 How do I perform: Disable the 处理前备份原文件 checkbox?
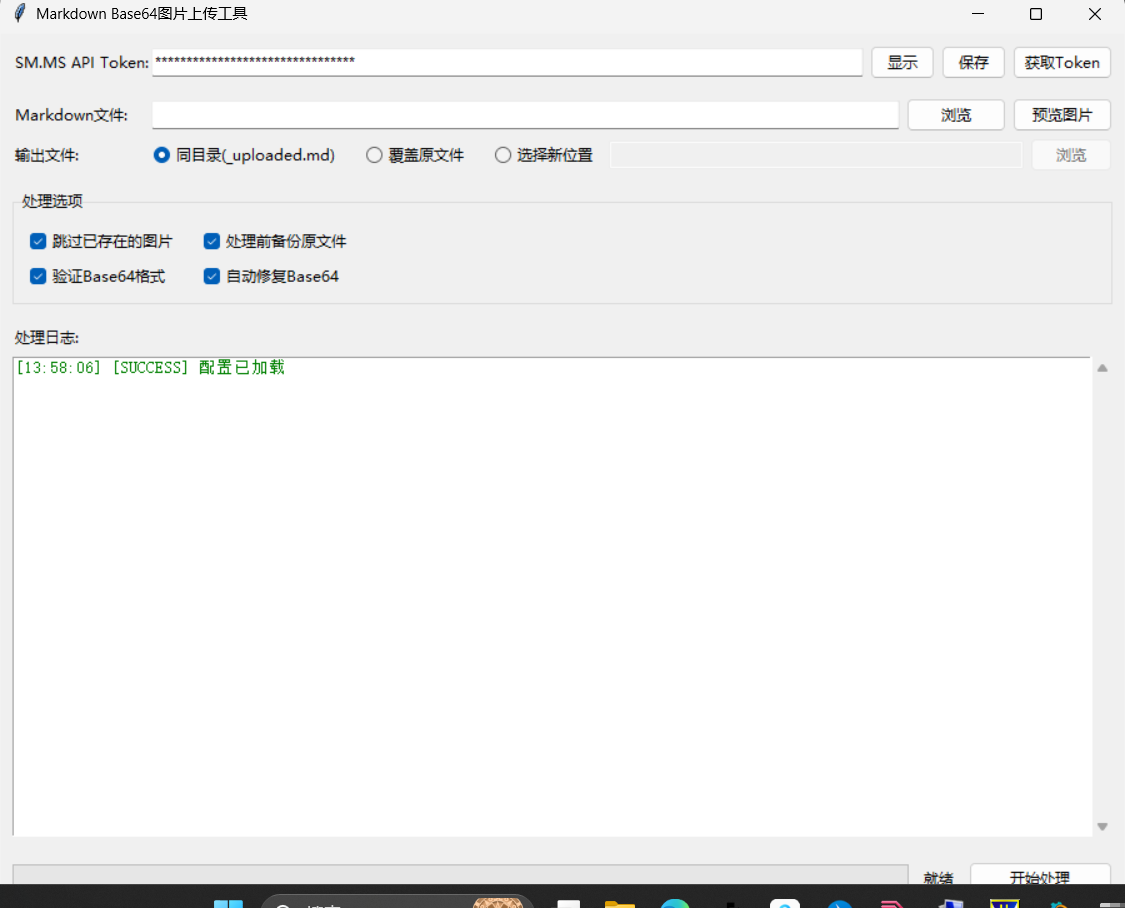tap(211, 241)
